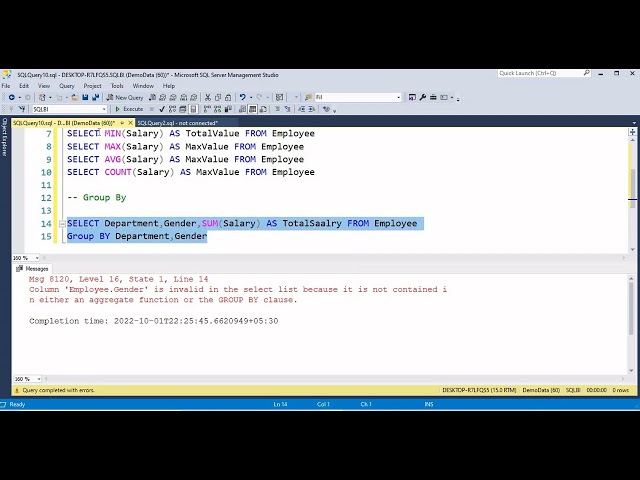
Task: Click the Parse checkmark icon
Action: coord(162,109)
